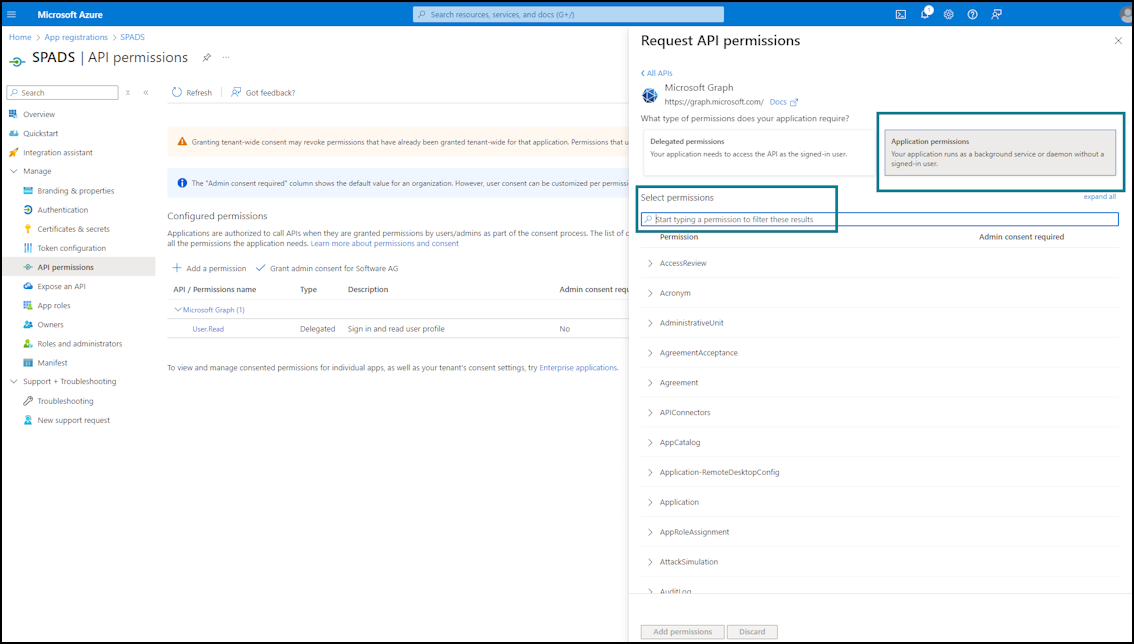The height and width of the screenshot is (644, 1134).
Task: Open Learn more about permissions and consent
Action: (385, 244)
